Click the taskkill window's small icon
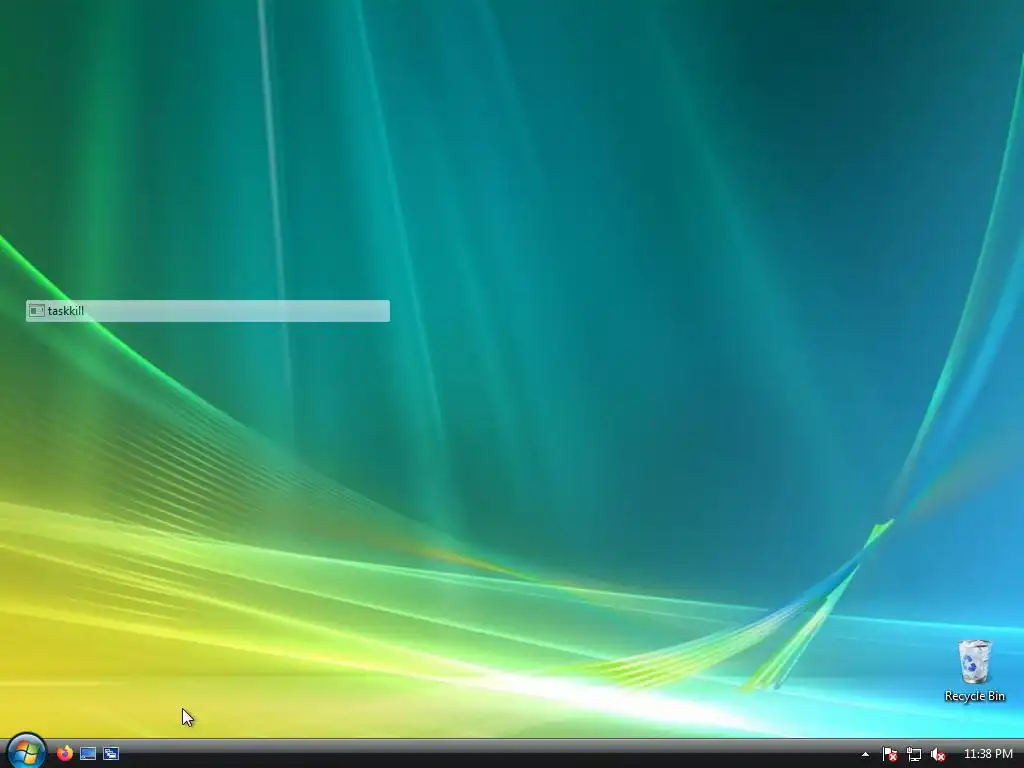 coord(37,311)
